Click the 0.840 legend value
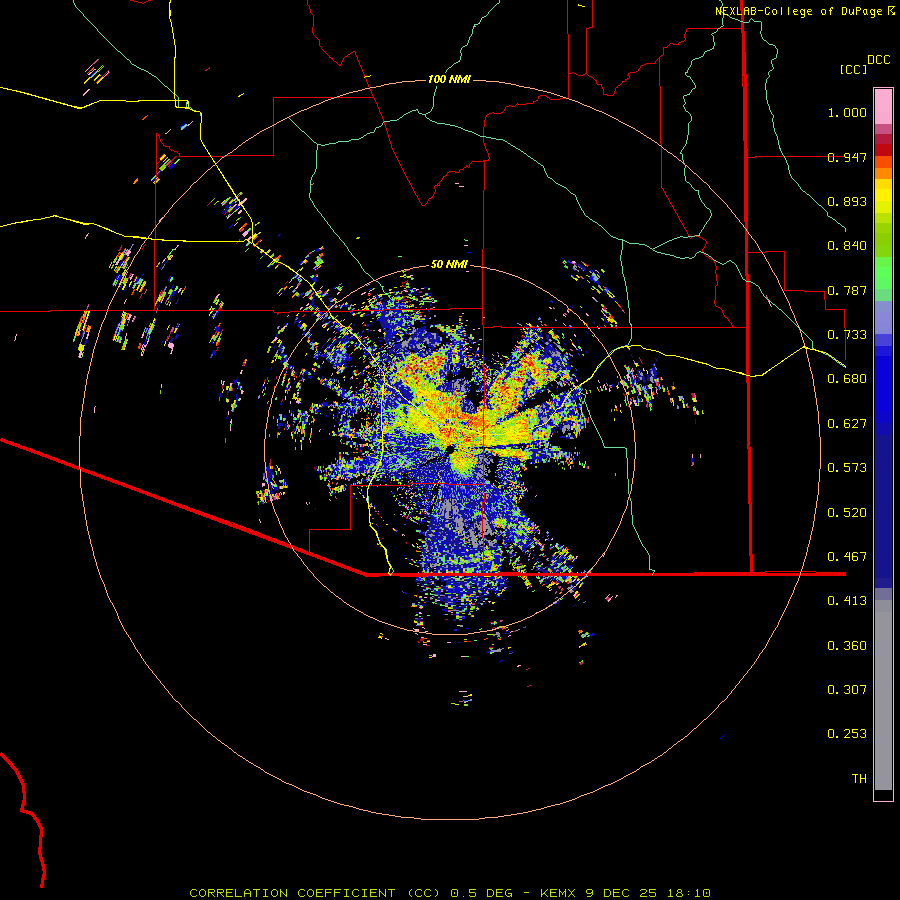Viewport: 900px width, 900px height. 847,246
